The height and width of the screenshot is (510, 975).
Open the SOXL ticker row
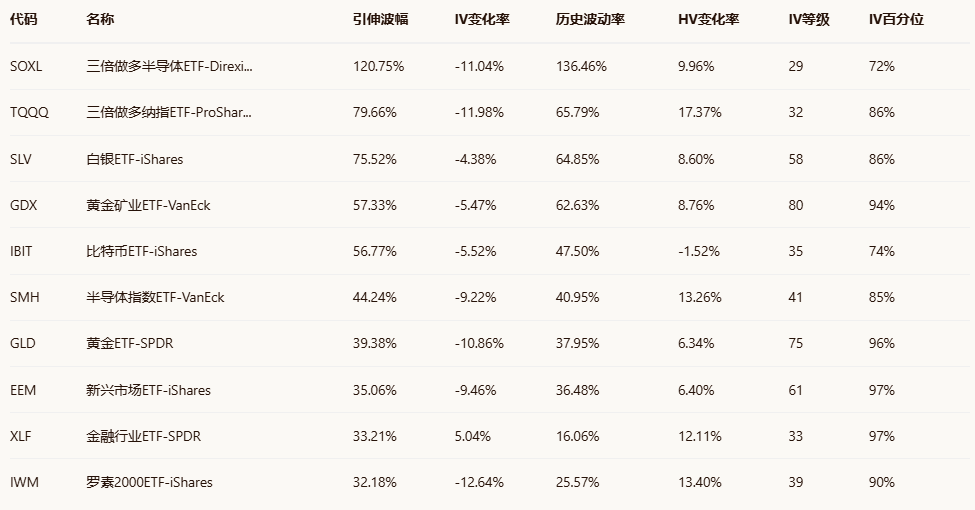26,67
